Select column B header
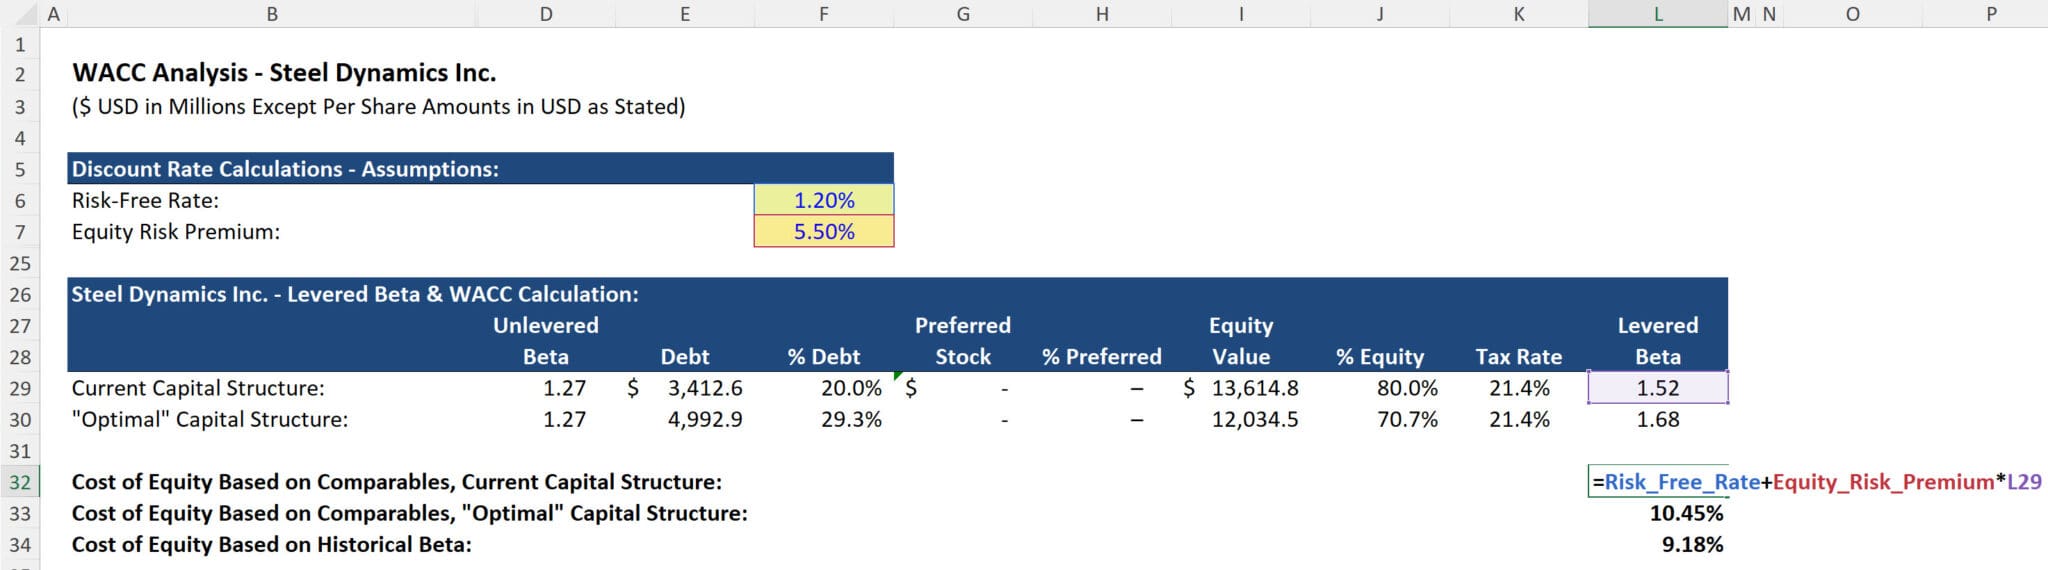Viewport: 2048px width, 570px height. [272, 14]
